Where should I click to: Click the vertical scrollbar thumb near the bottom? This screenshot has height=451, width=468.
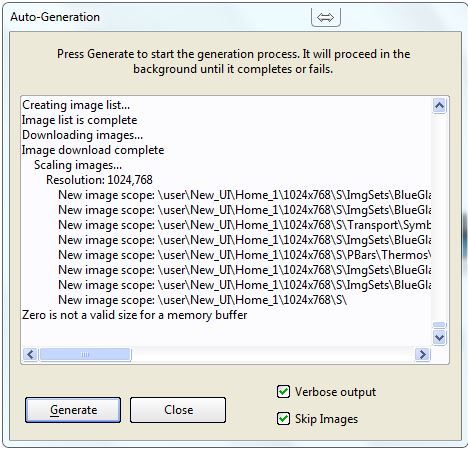point(439,325)
